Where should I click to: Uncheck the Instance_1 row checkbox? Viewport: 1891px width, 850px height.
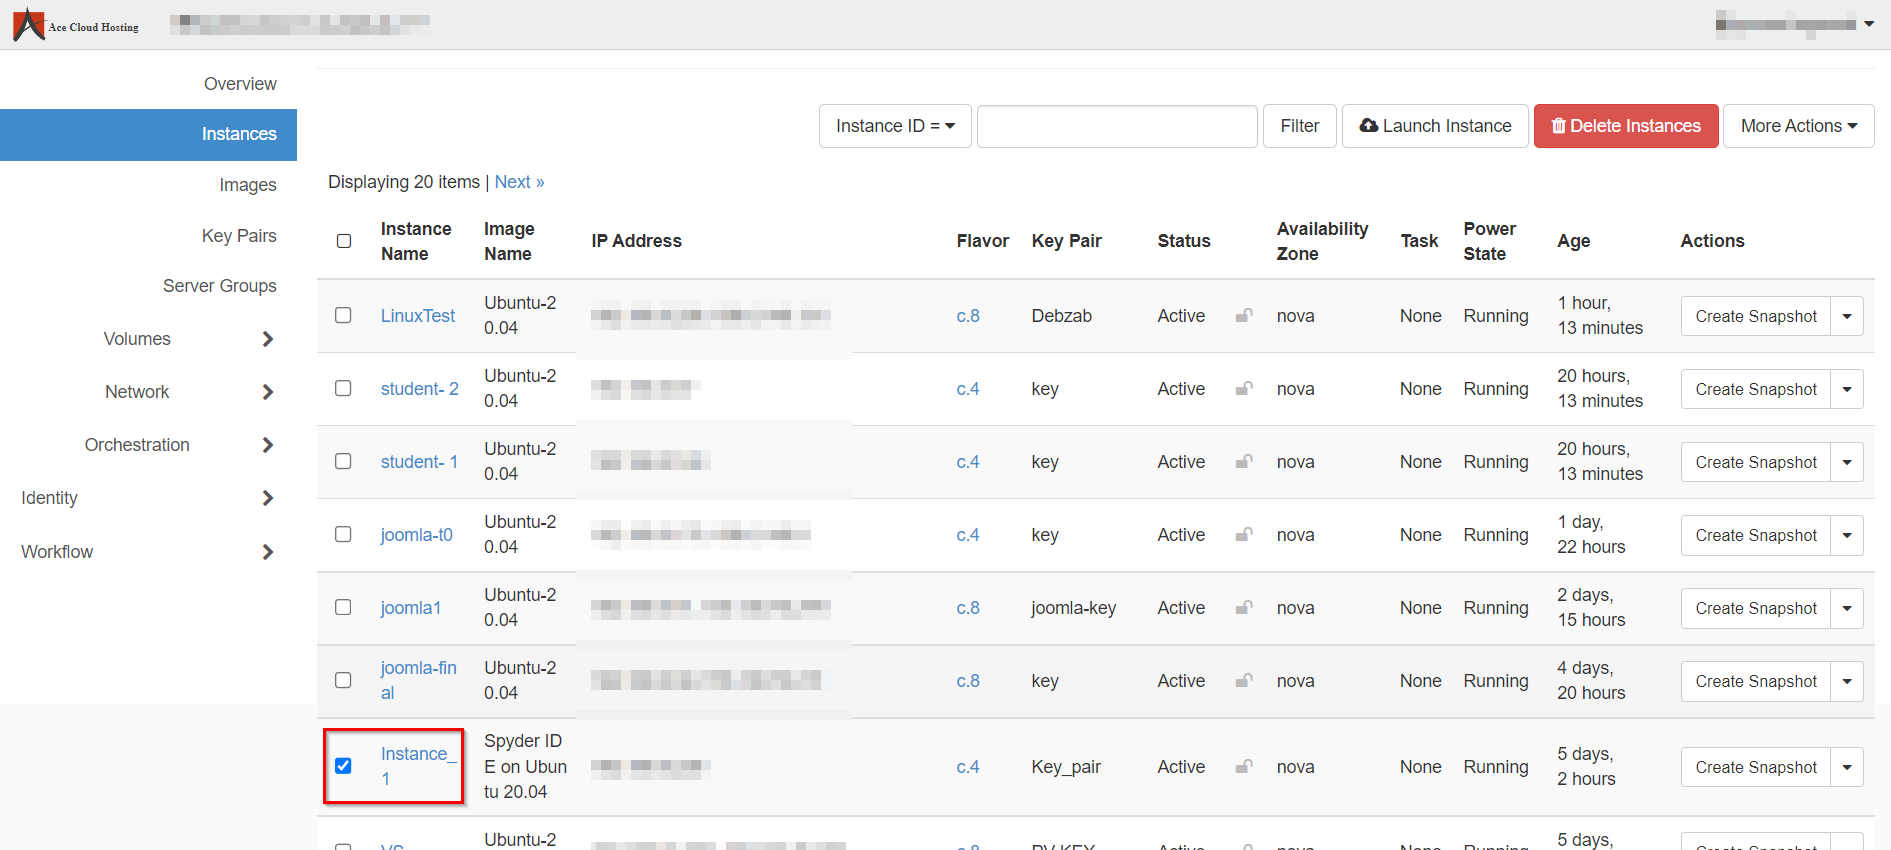pyautogui.click(x=343, y=766)
